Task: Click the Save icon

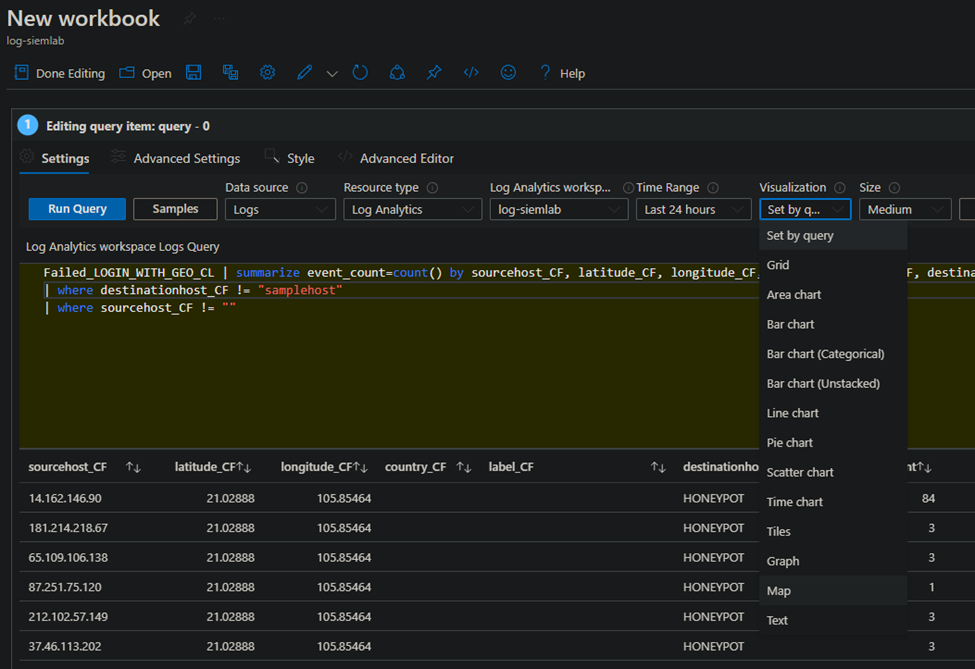Action: tap(194, 72)
